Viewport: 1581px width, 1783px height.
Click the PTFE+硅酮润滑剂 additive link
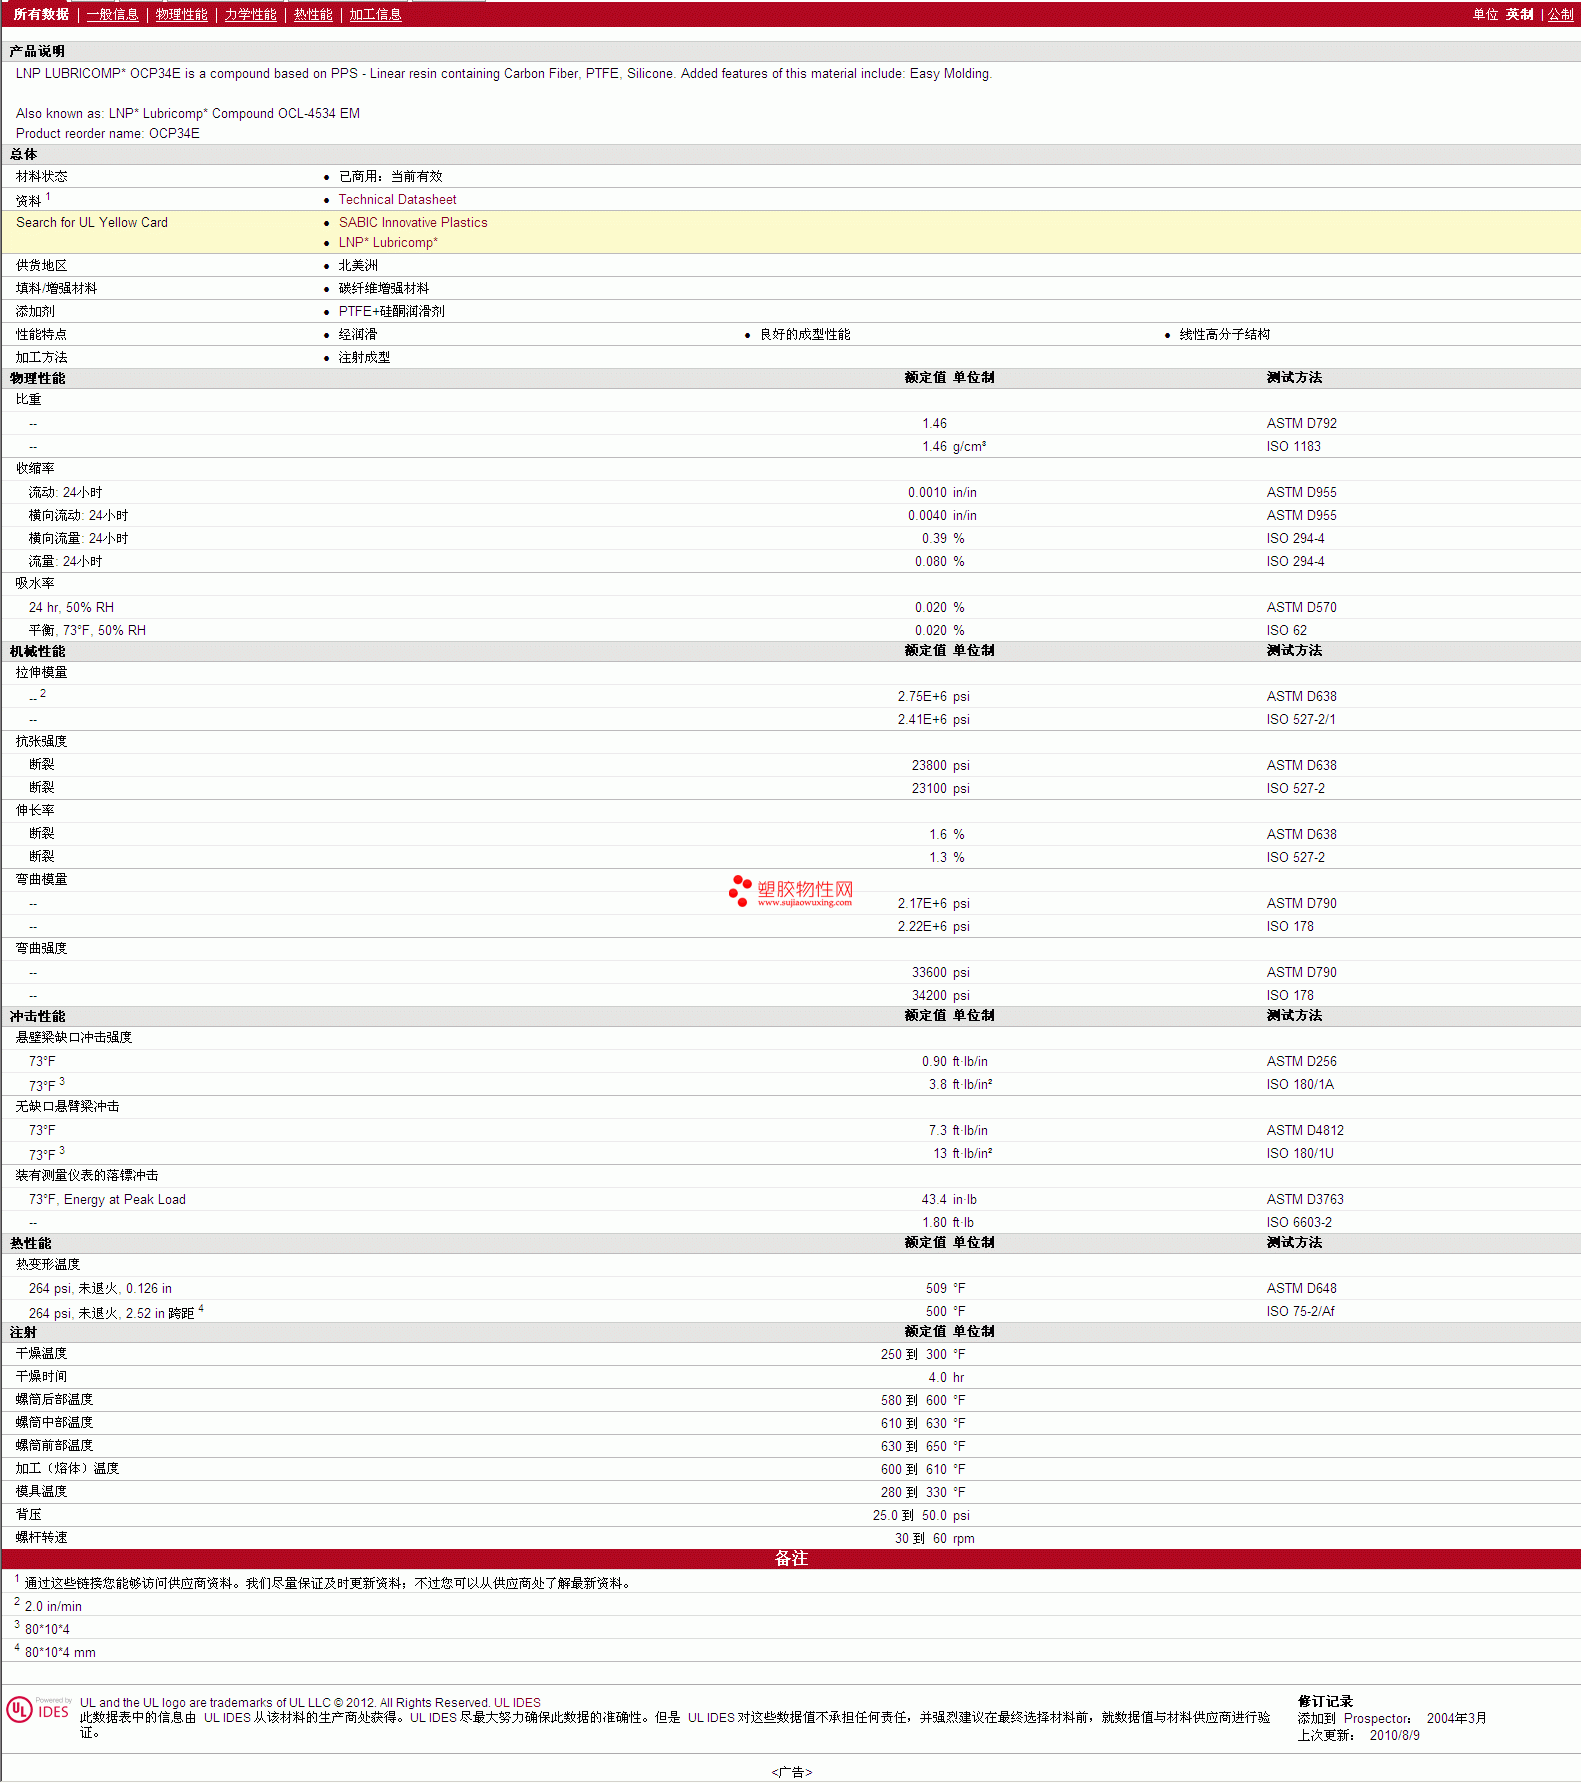tap(391, 312)
